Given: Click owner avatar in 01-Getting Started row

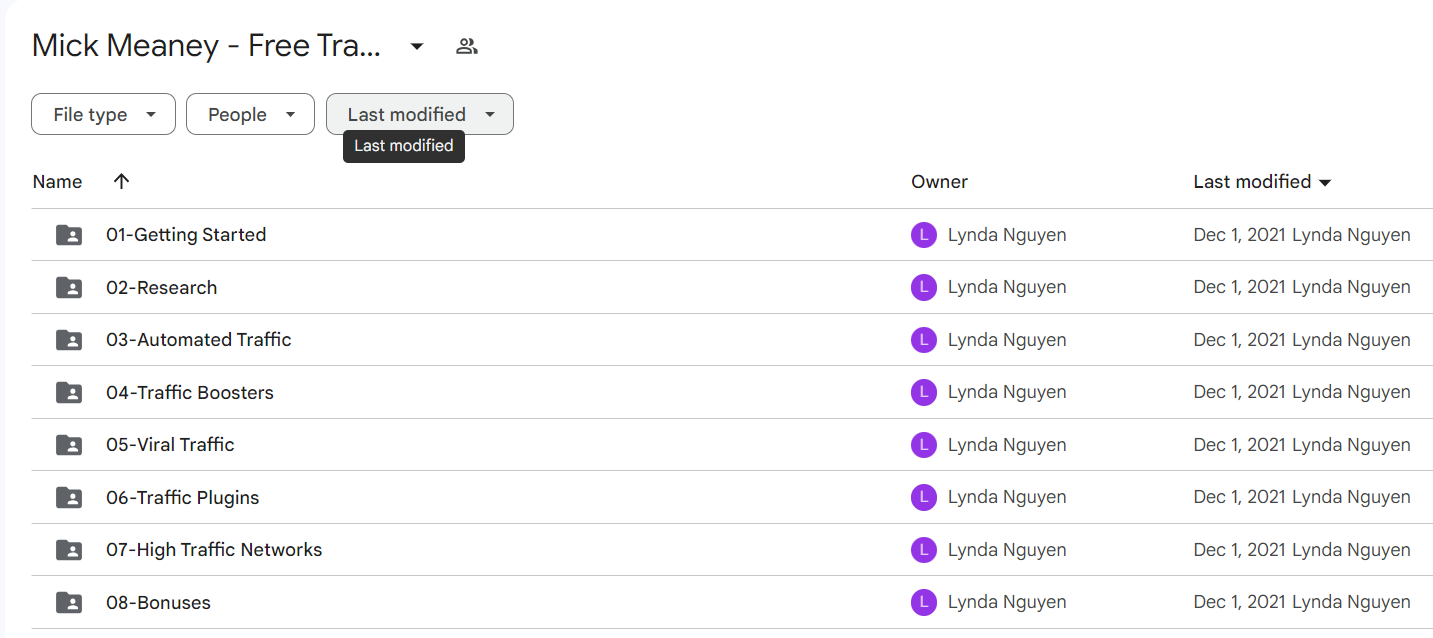Looking at the screenshot, I should (923, 235).
